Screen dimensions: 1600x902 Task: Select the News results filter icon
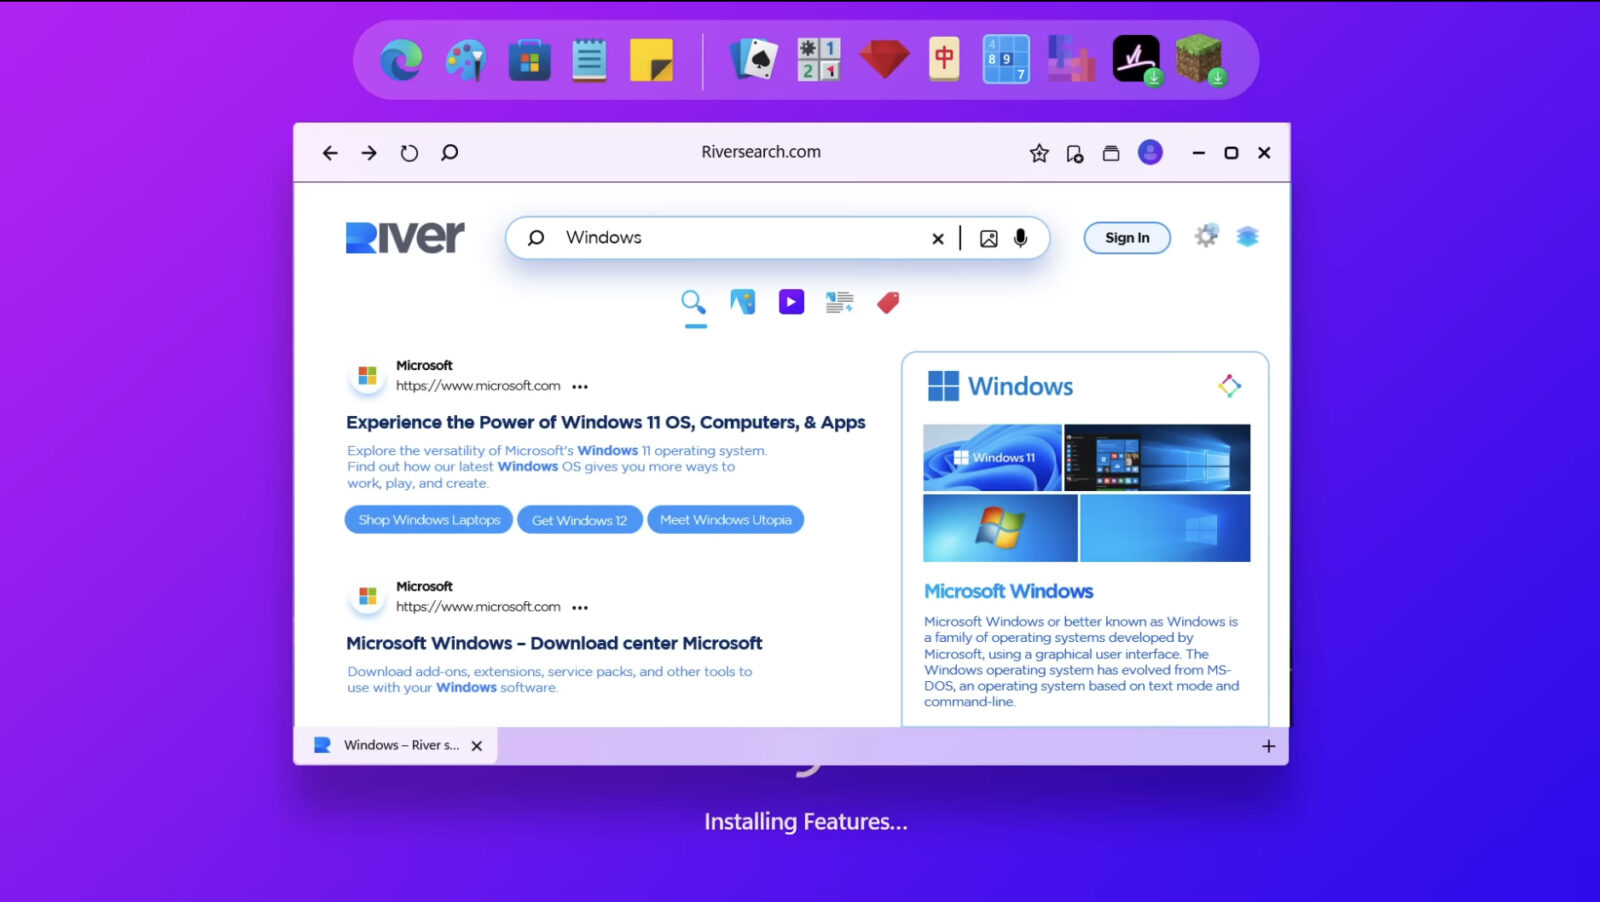(x=838, y=301)
